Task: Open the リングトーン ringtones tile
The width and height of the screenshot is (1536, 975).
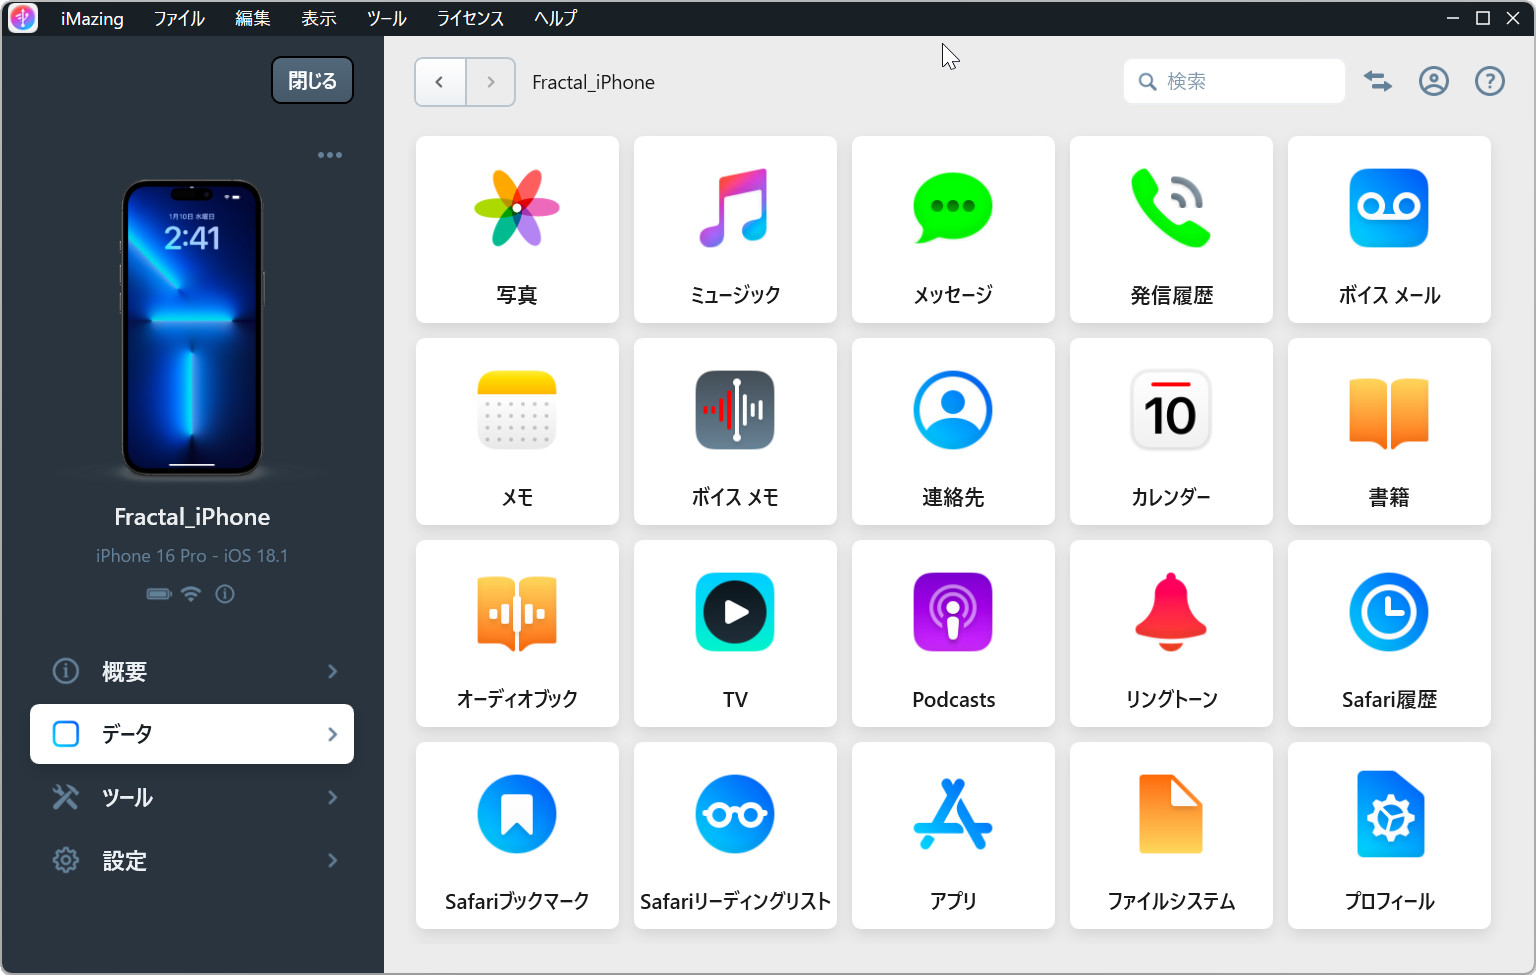Action: coord(1171,633)
